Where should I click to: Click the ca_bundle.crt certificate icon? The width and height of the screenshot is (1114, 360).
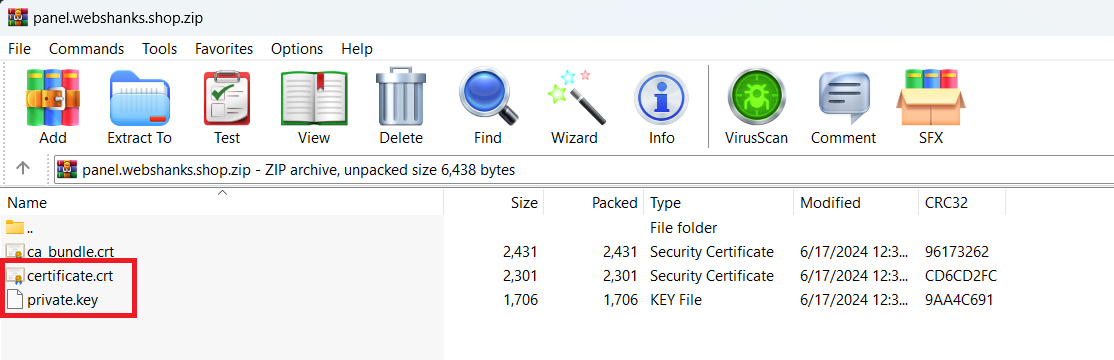tap(14, 251)
